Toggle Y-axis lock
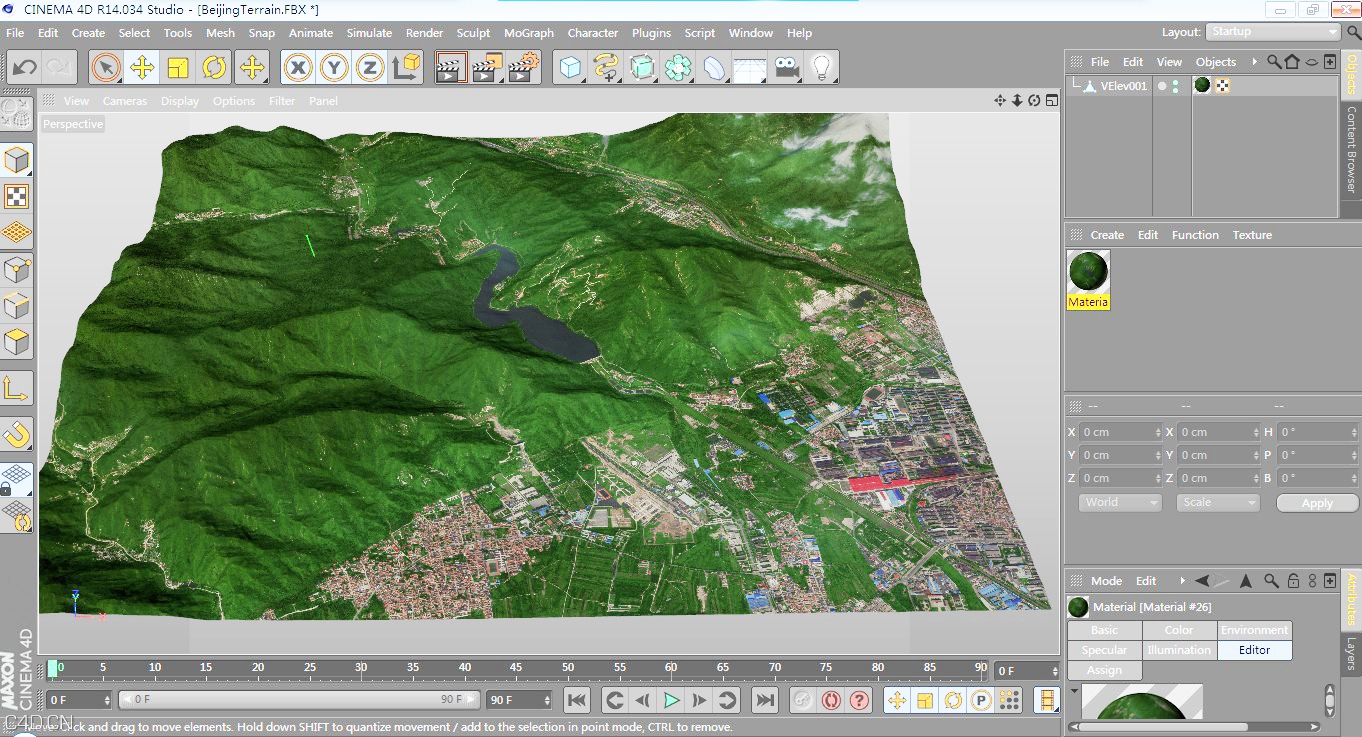 click(x=334, y=68)
